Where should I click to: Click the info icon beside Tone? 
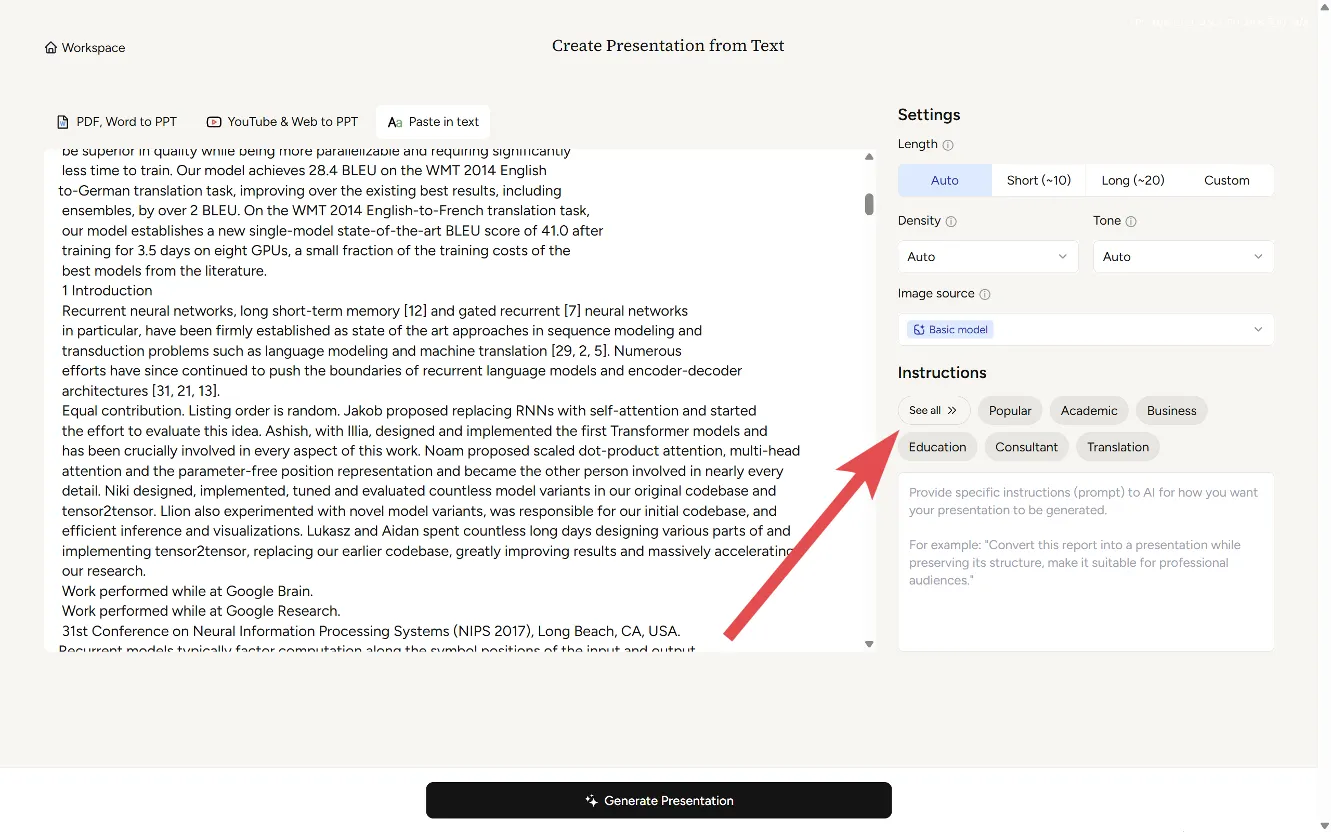click(x=1131, y=222)
